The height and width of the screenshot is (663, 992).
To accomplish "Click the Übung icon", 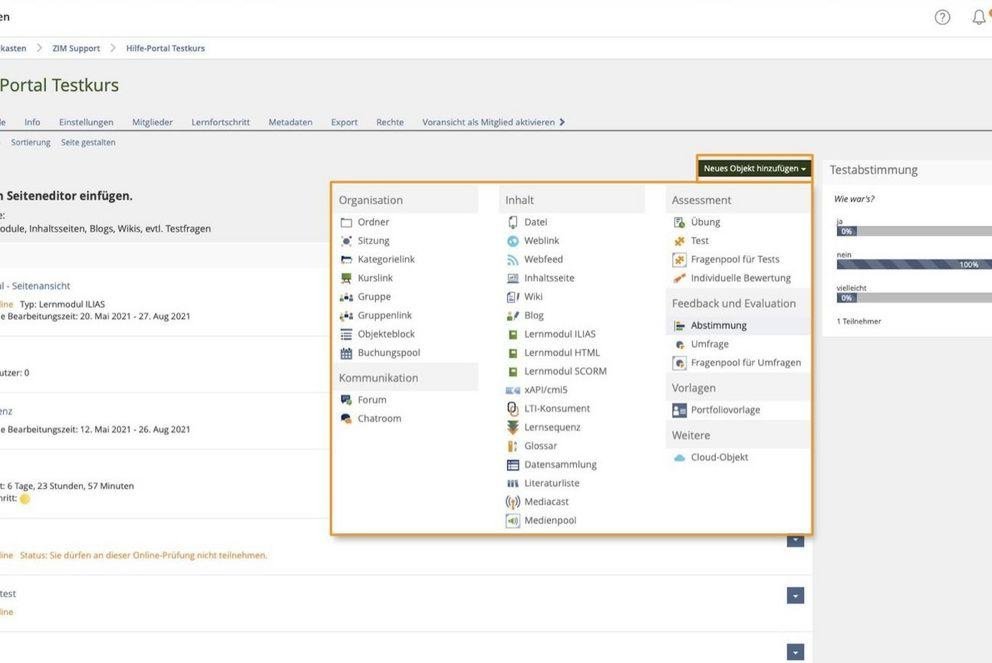I will 679,222.
